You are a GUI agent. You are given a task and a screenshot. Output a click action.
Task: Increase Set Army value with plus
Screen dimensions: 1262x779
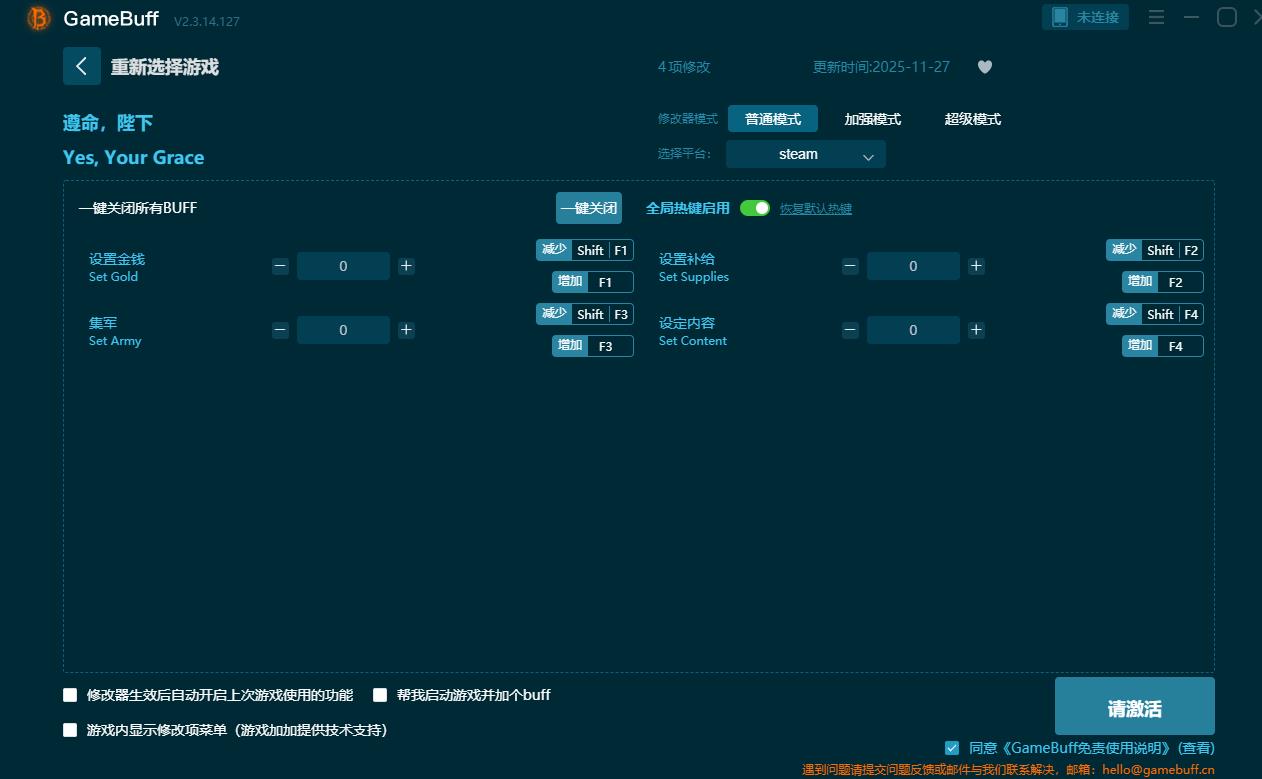coord(406,330)
